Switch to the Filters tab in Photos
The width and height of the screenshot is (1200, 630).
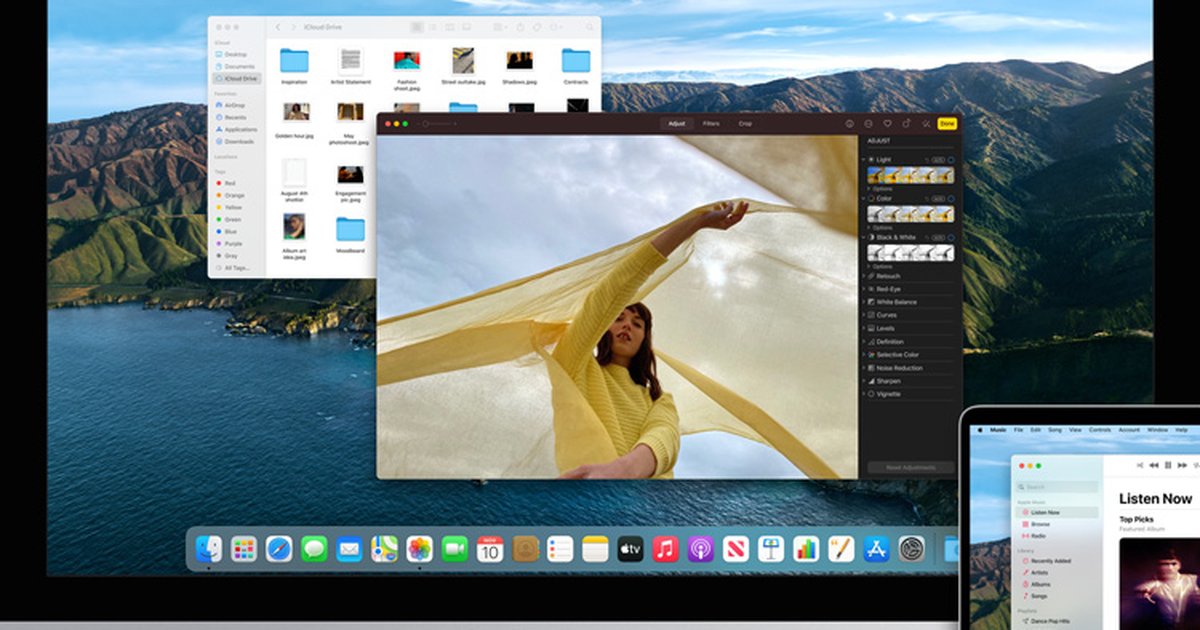click(711, 124)
